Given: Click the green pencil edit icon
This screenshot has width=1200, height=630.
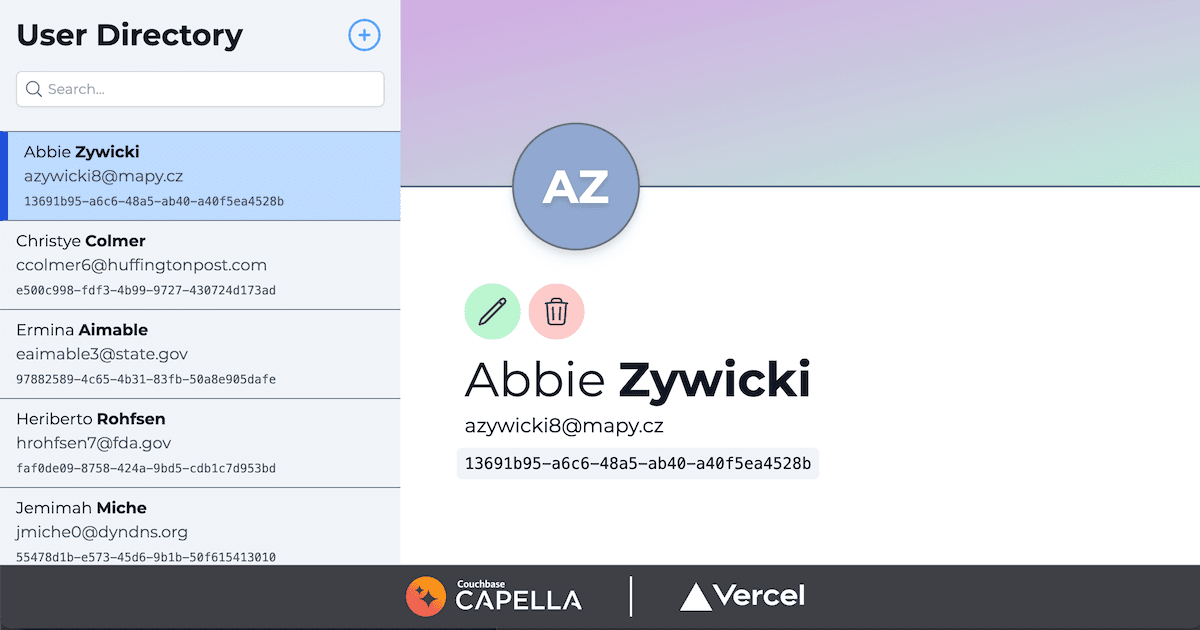Looking at the screenshot, I should point(492,312).
